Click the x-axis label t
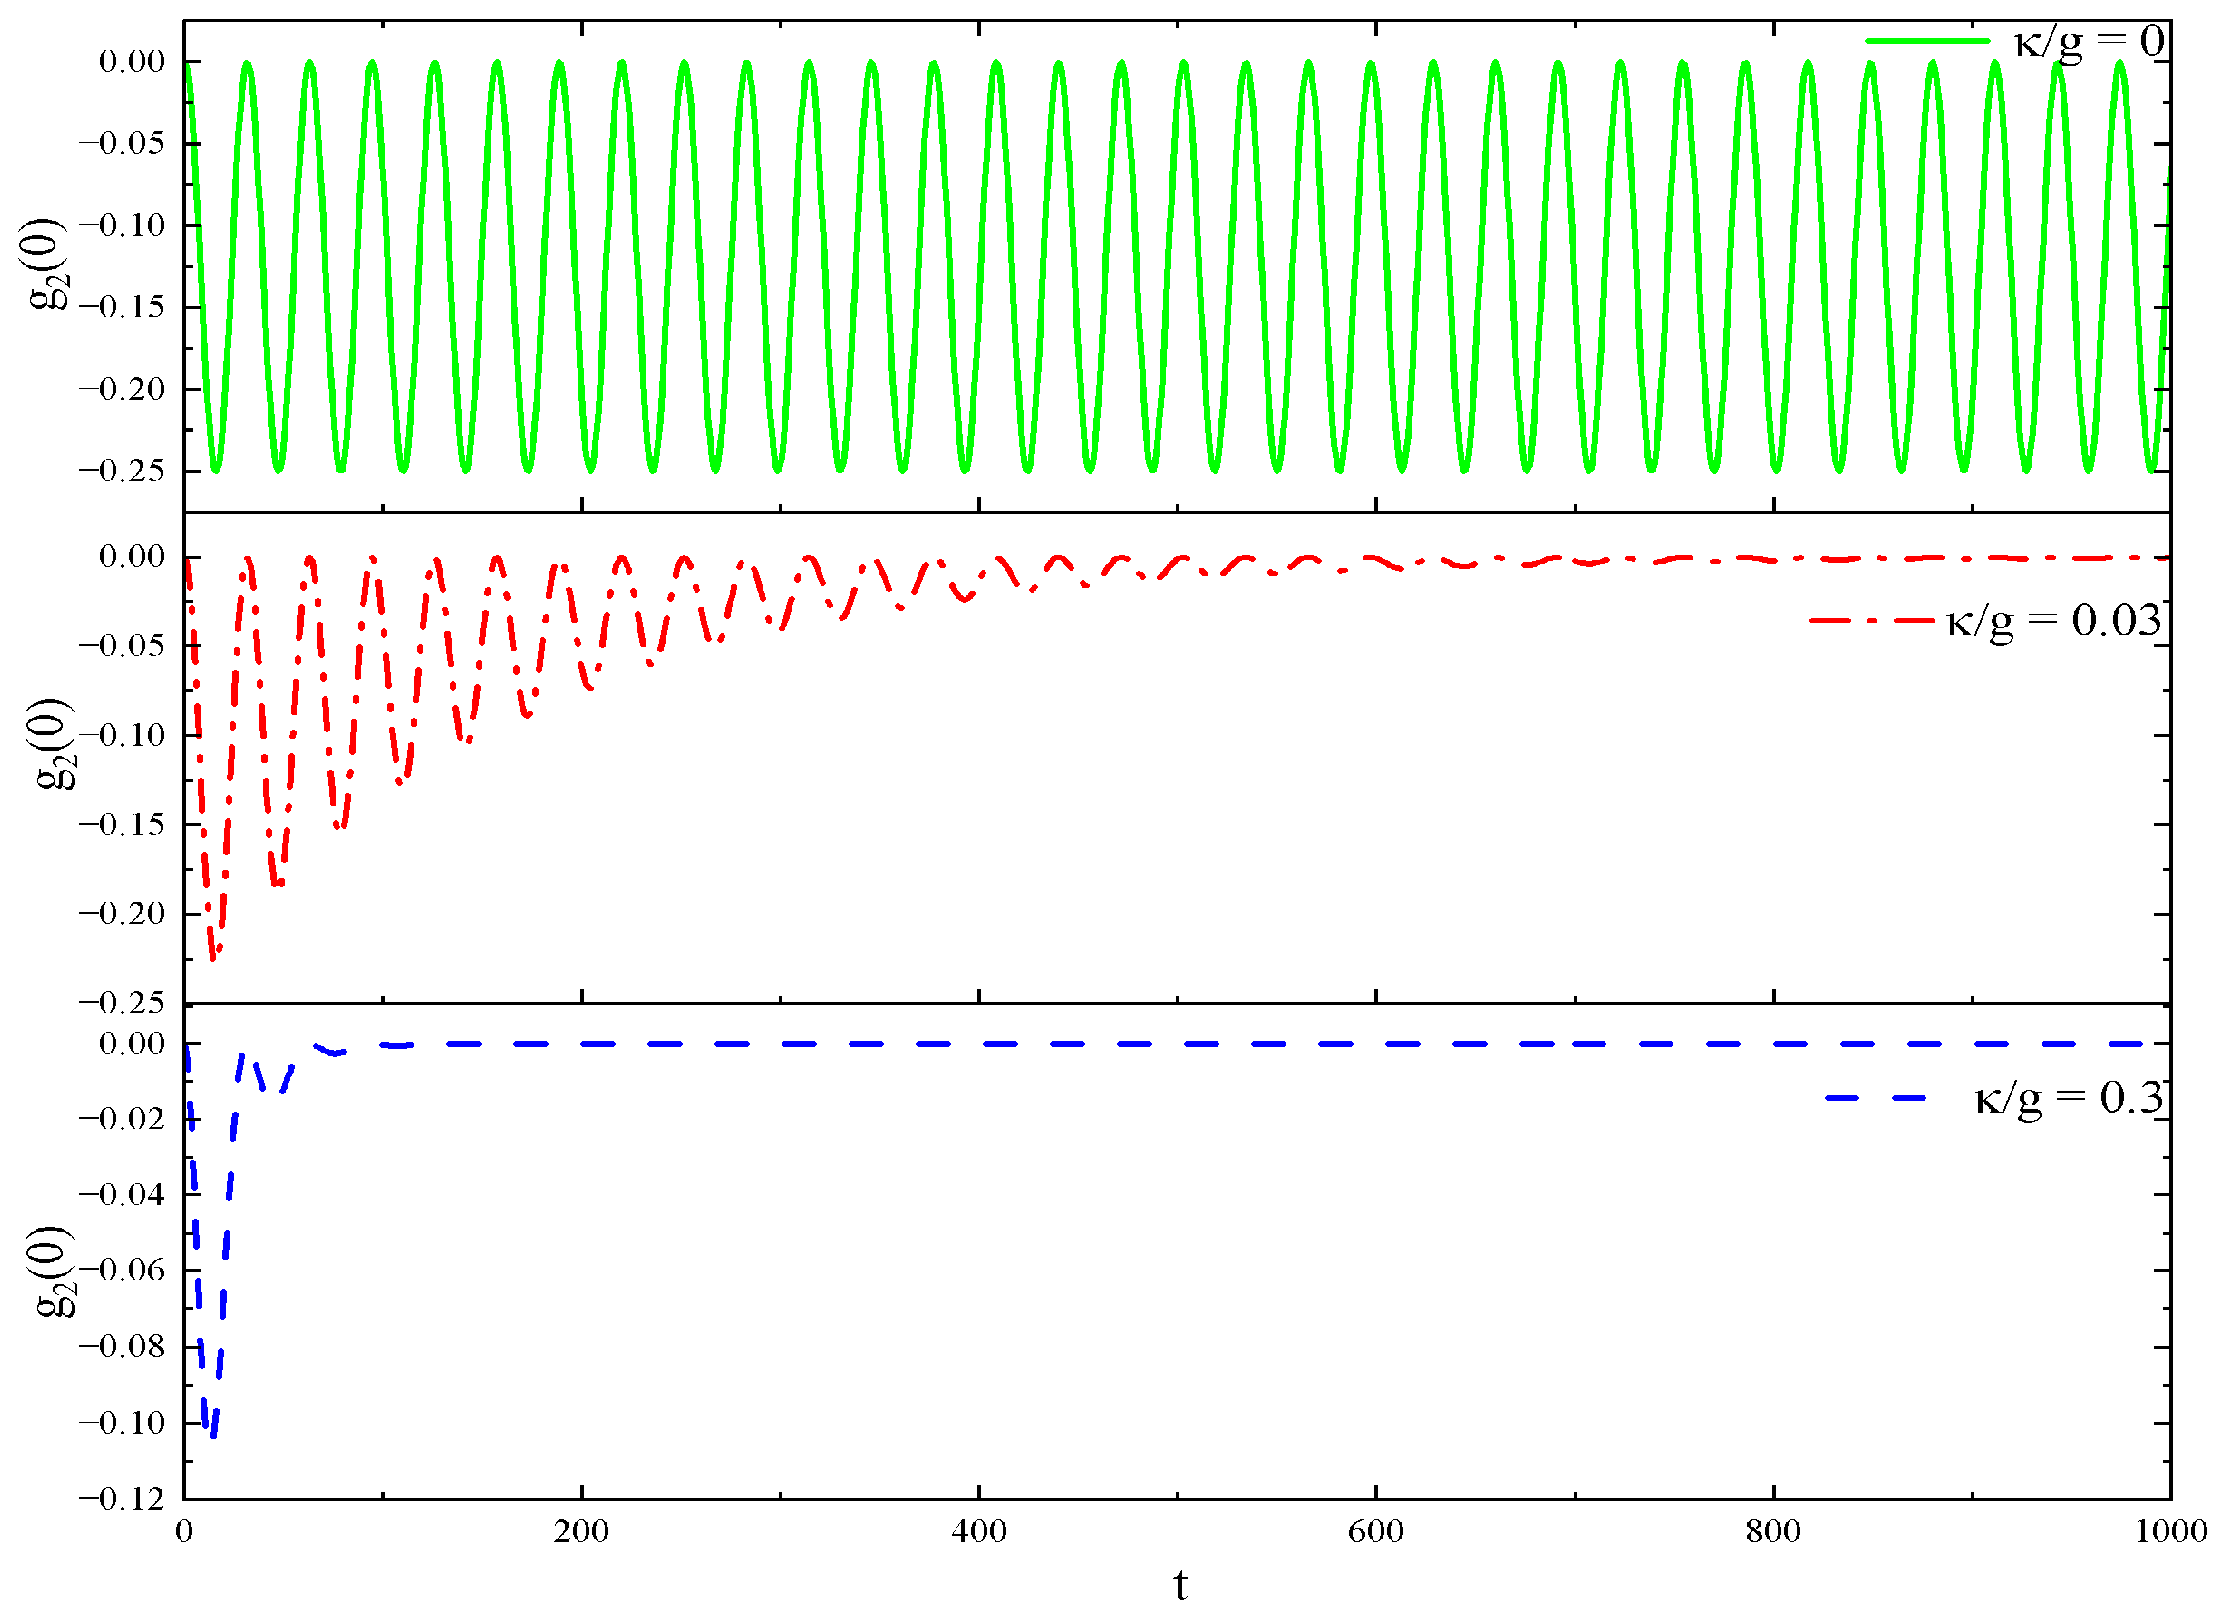This screenshot has width=2223, height=1618. [x=1180, y=1586]
